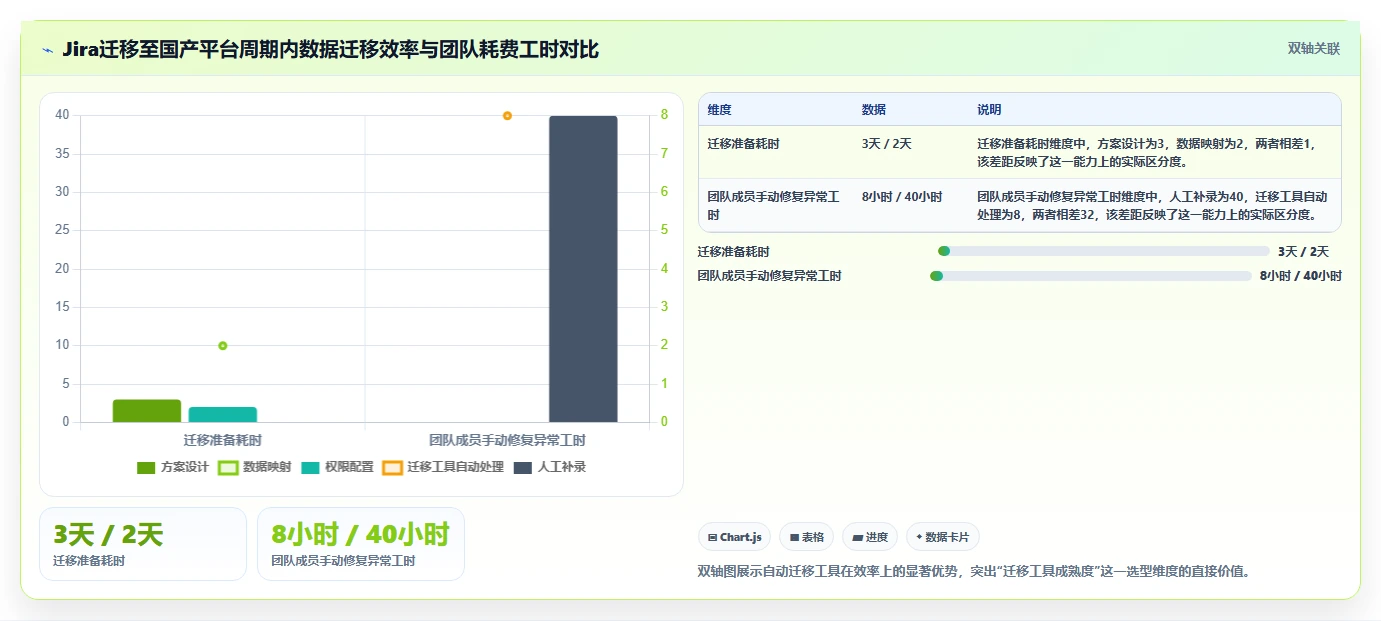Click the 双轴关联 label in header
Viewport: 1381px width, 621px height.
pos(1314,48)
